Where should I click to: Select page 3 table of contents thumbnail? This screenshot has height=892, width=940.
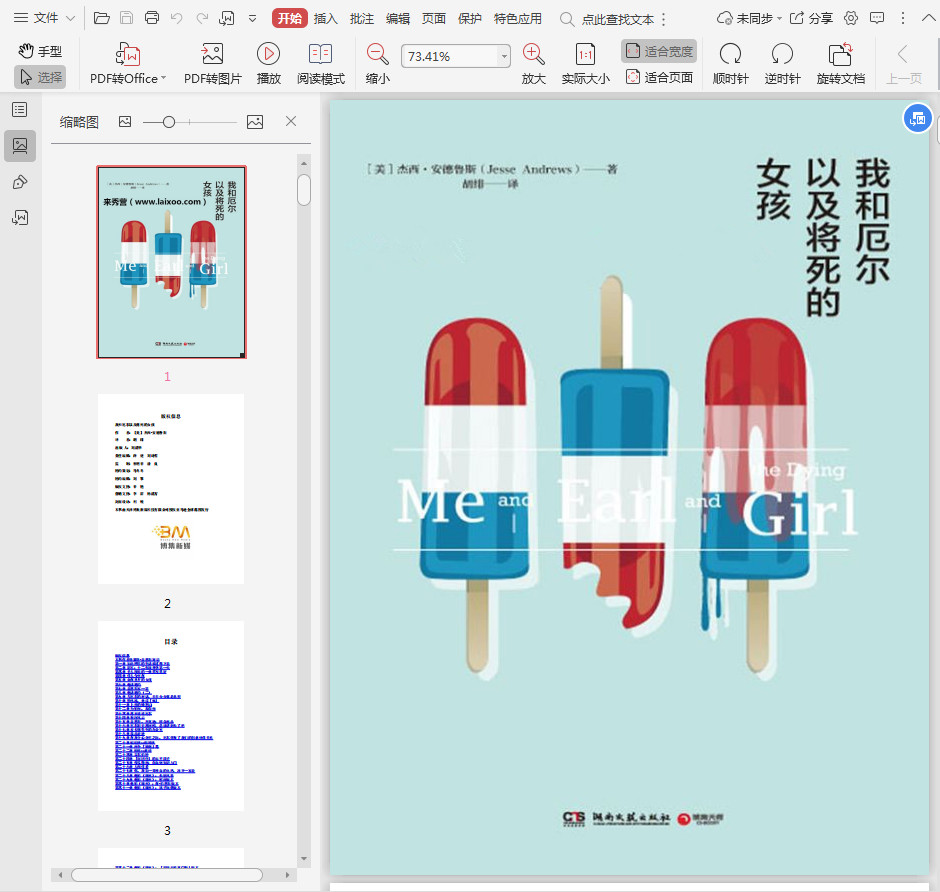click(171, 716)
